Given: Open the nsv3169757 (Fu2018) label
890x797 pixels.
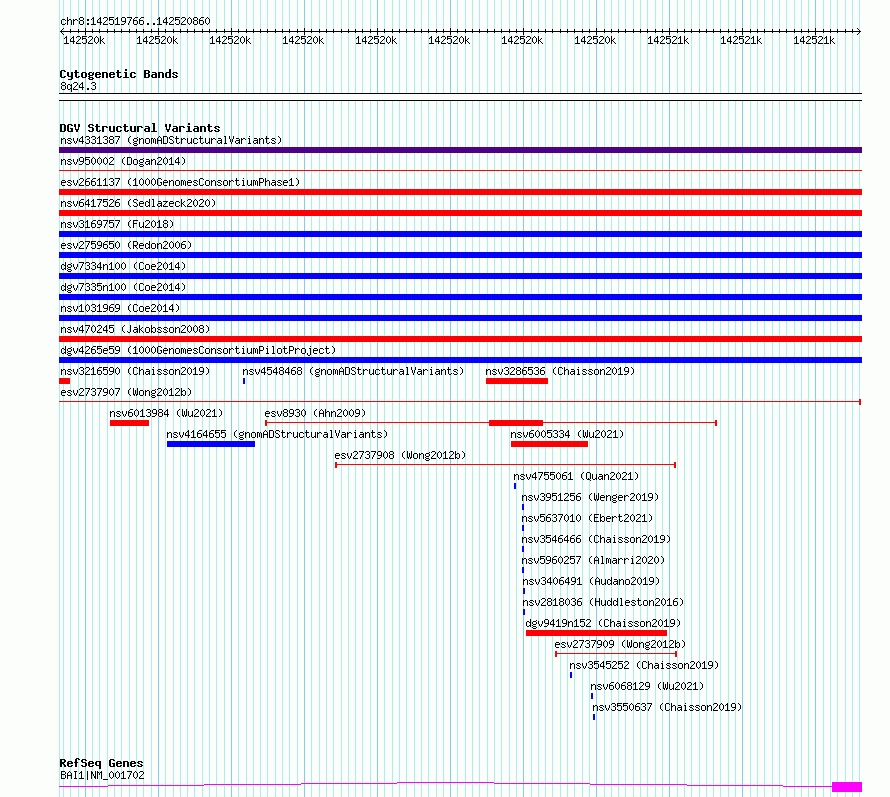Looking at the screenshot, I should click(117, 224).
